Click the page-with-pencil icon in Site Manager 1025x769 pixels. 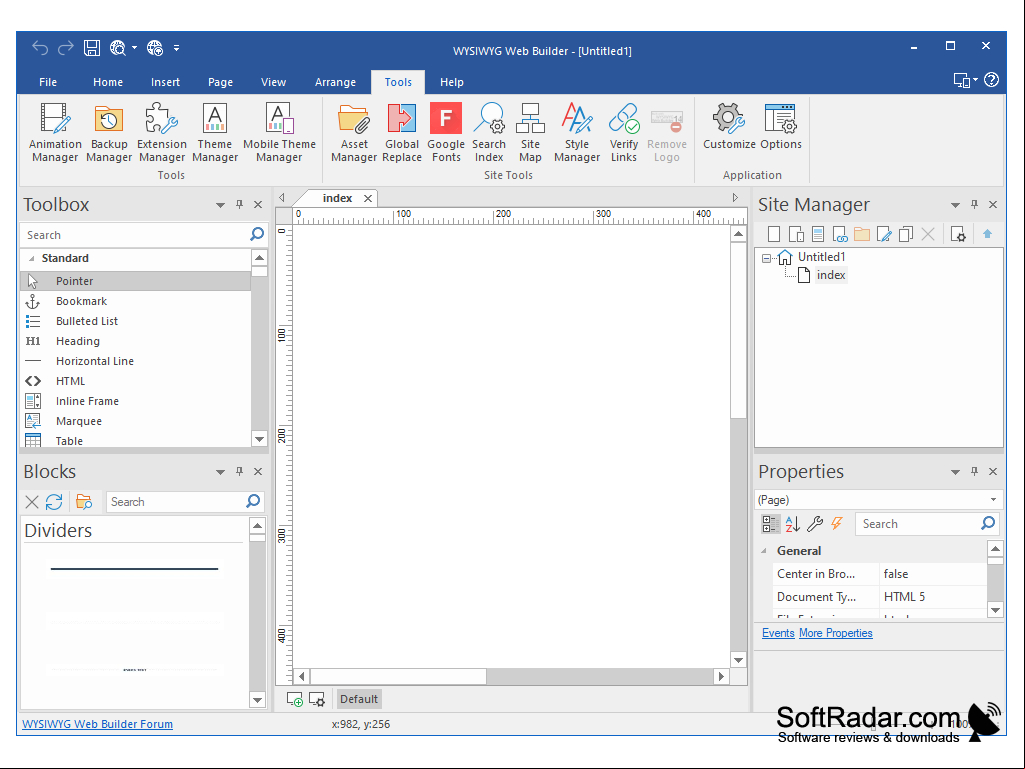coord(884,234)
